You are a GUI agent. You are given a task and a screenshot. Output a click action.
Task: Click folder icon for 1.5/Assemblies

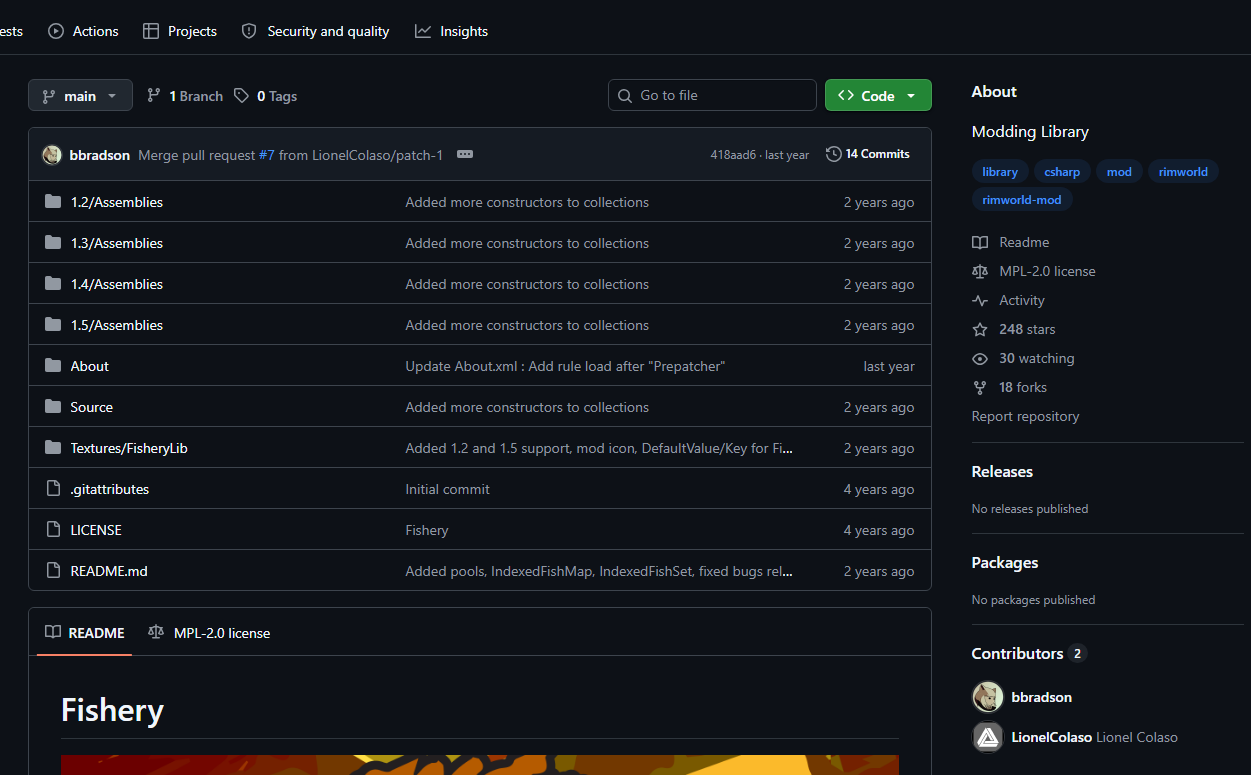[x=53, y=325]
